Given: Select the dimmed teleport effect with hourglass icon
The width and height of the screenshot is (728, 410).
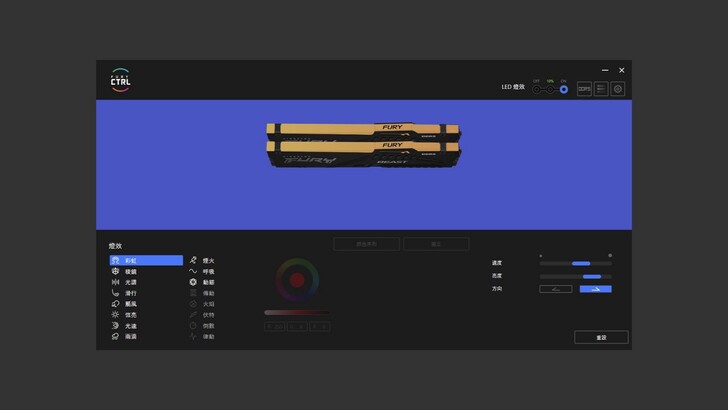Looking at the screenshot, I should point(202,293).
